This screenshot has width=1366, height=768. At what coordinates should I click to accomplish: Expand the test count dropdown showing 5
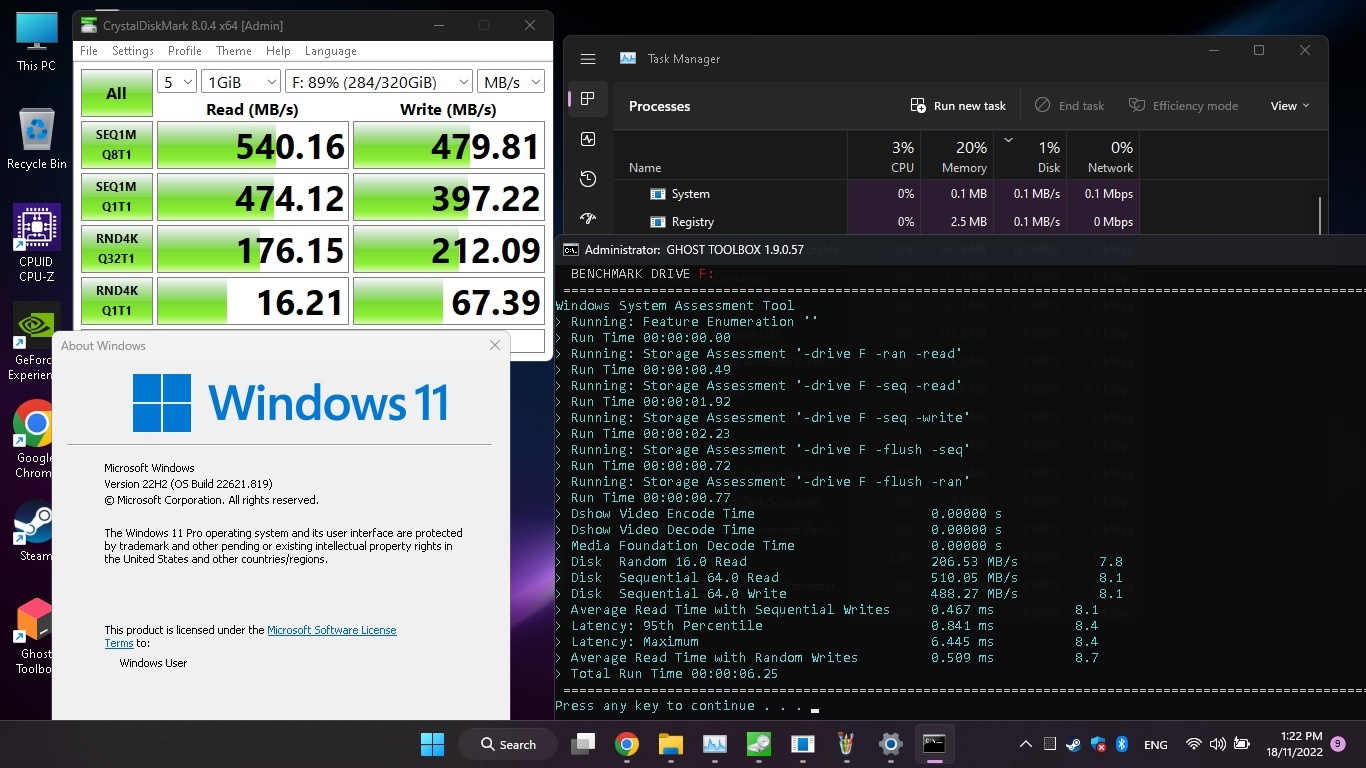click(177, 82)
